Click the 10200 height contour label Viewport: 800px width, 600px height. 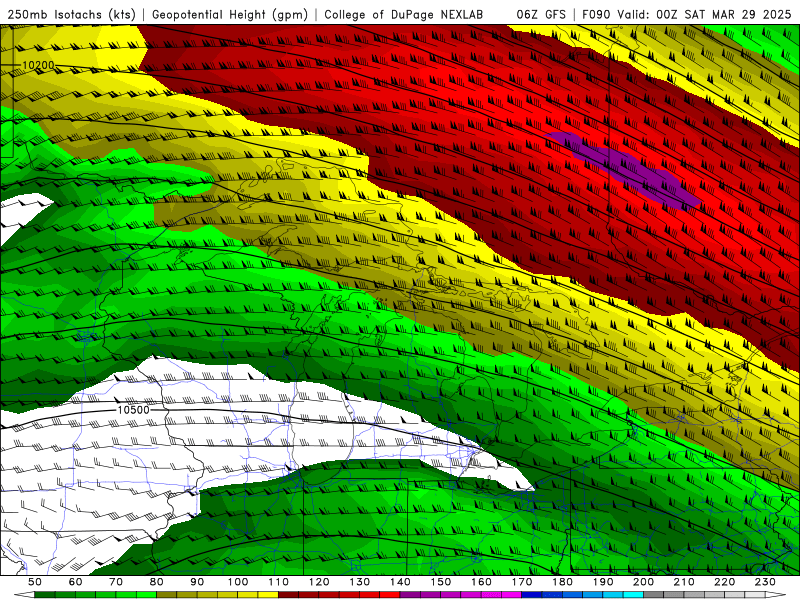click(38, 65)
